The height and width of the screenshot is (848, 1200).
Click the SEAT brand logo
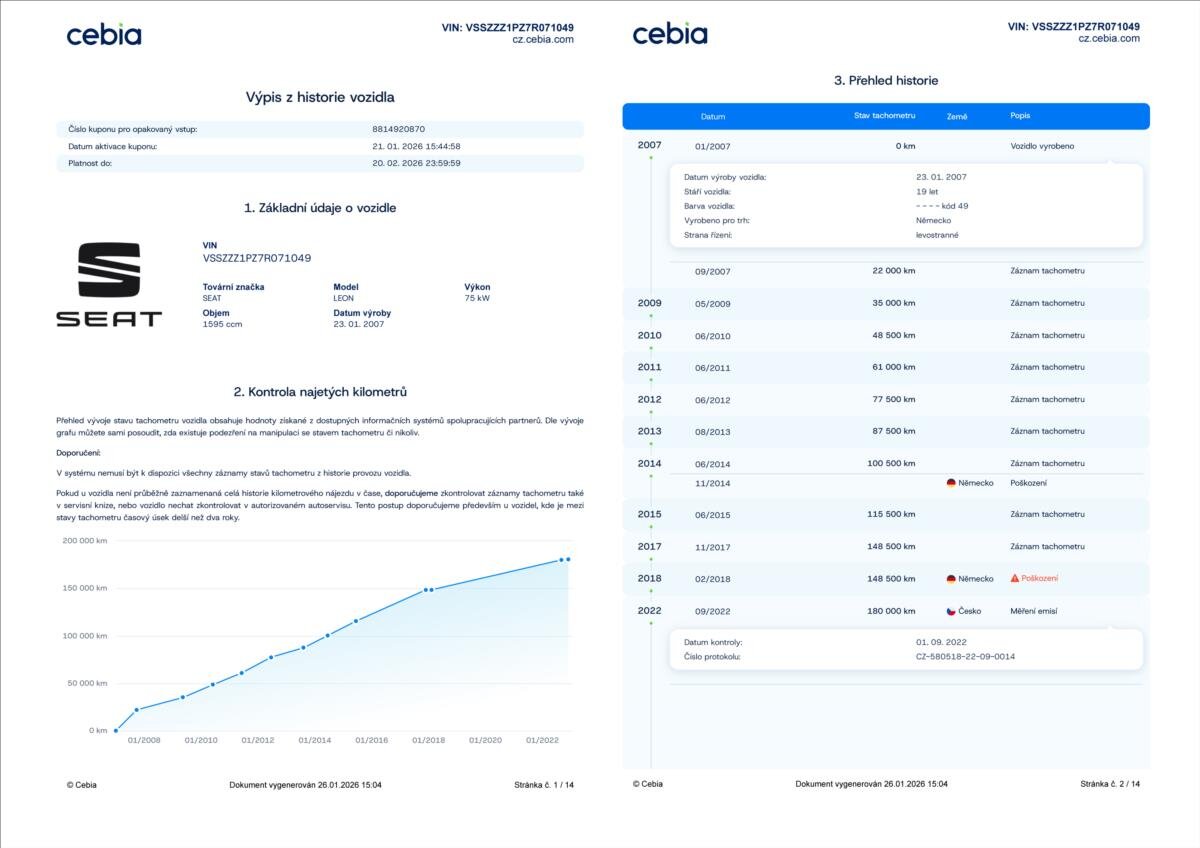coord(109,284)
